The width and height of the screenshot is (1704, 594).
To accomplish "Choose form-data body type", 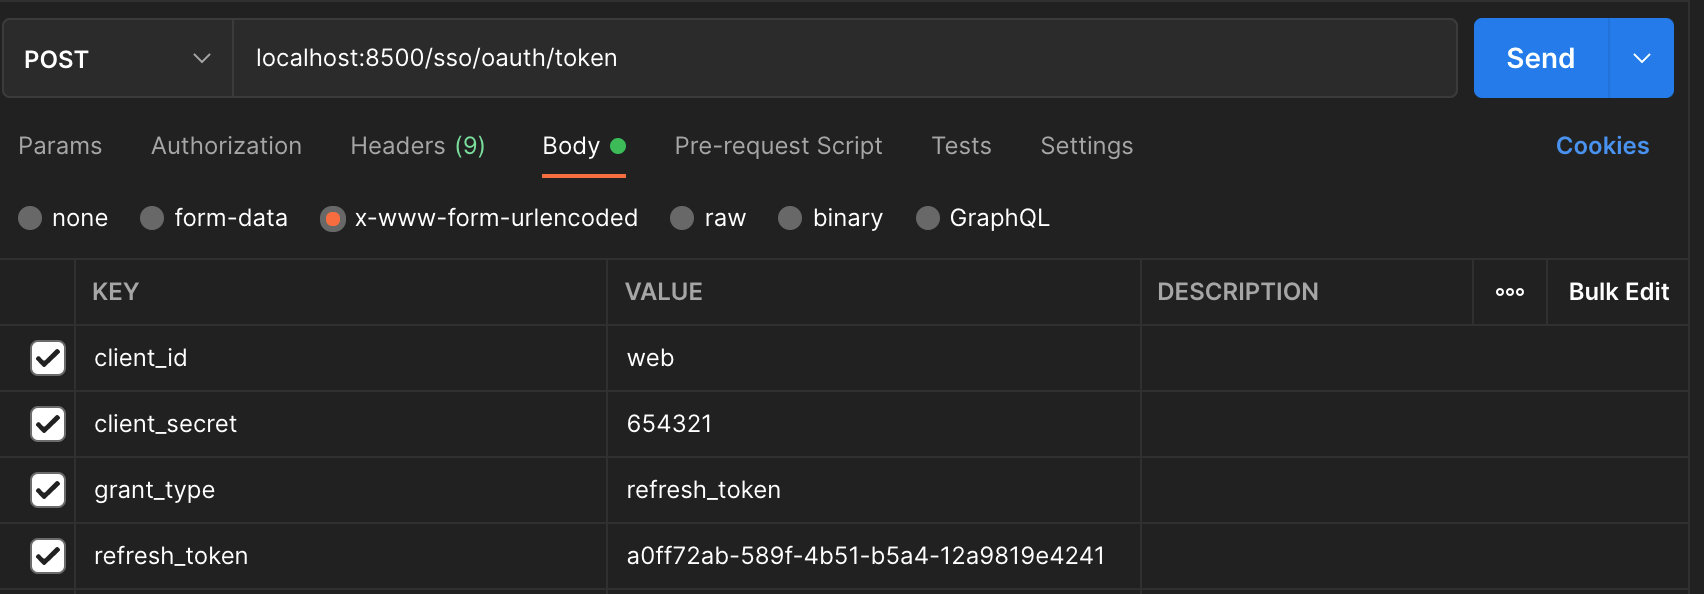I will point(153,218).
